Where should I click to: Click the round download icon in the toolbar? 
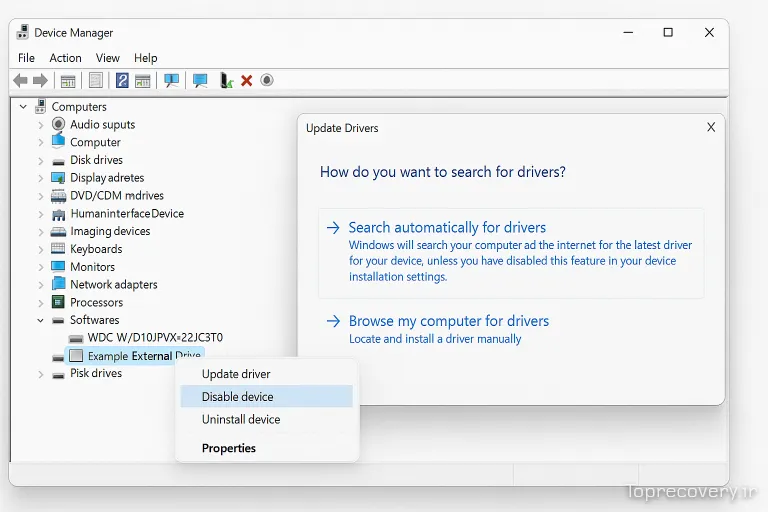pos(267,80)
